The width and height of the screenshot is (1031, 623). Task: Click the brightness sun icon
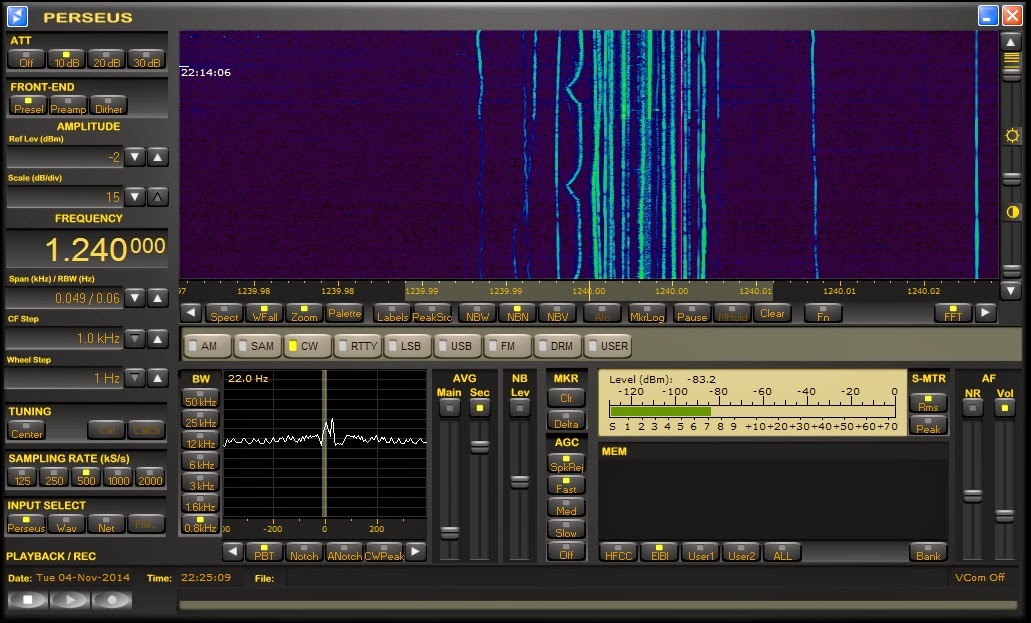(x=1012, y=135)
